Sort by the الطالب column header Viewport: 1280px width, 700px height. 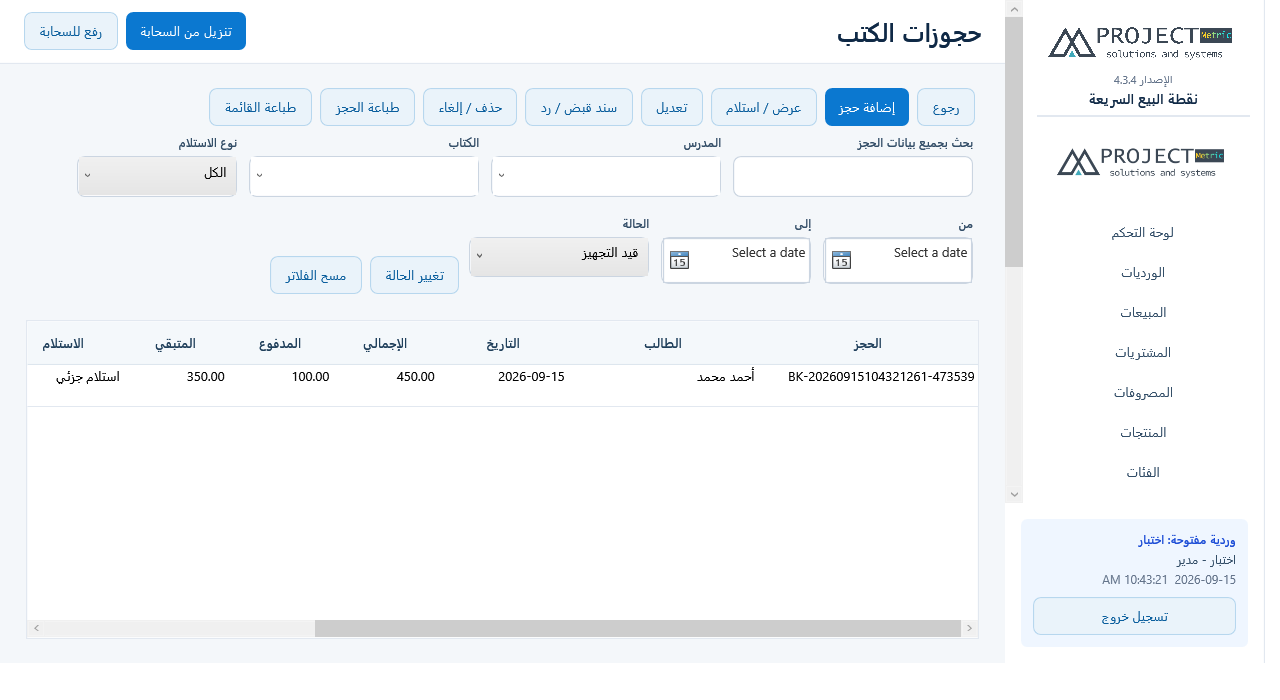click(x=662, y=343)
